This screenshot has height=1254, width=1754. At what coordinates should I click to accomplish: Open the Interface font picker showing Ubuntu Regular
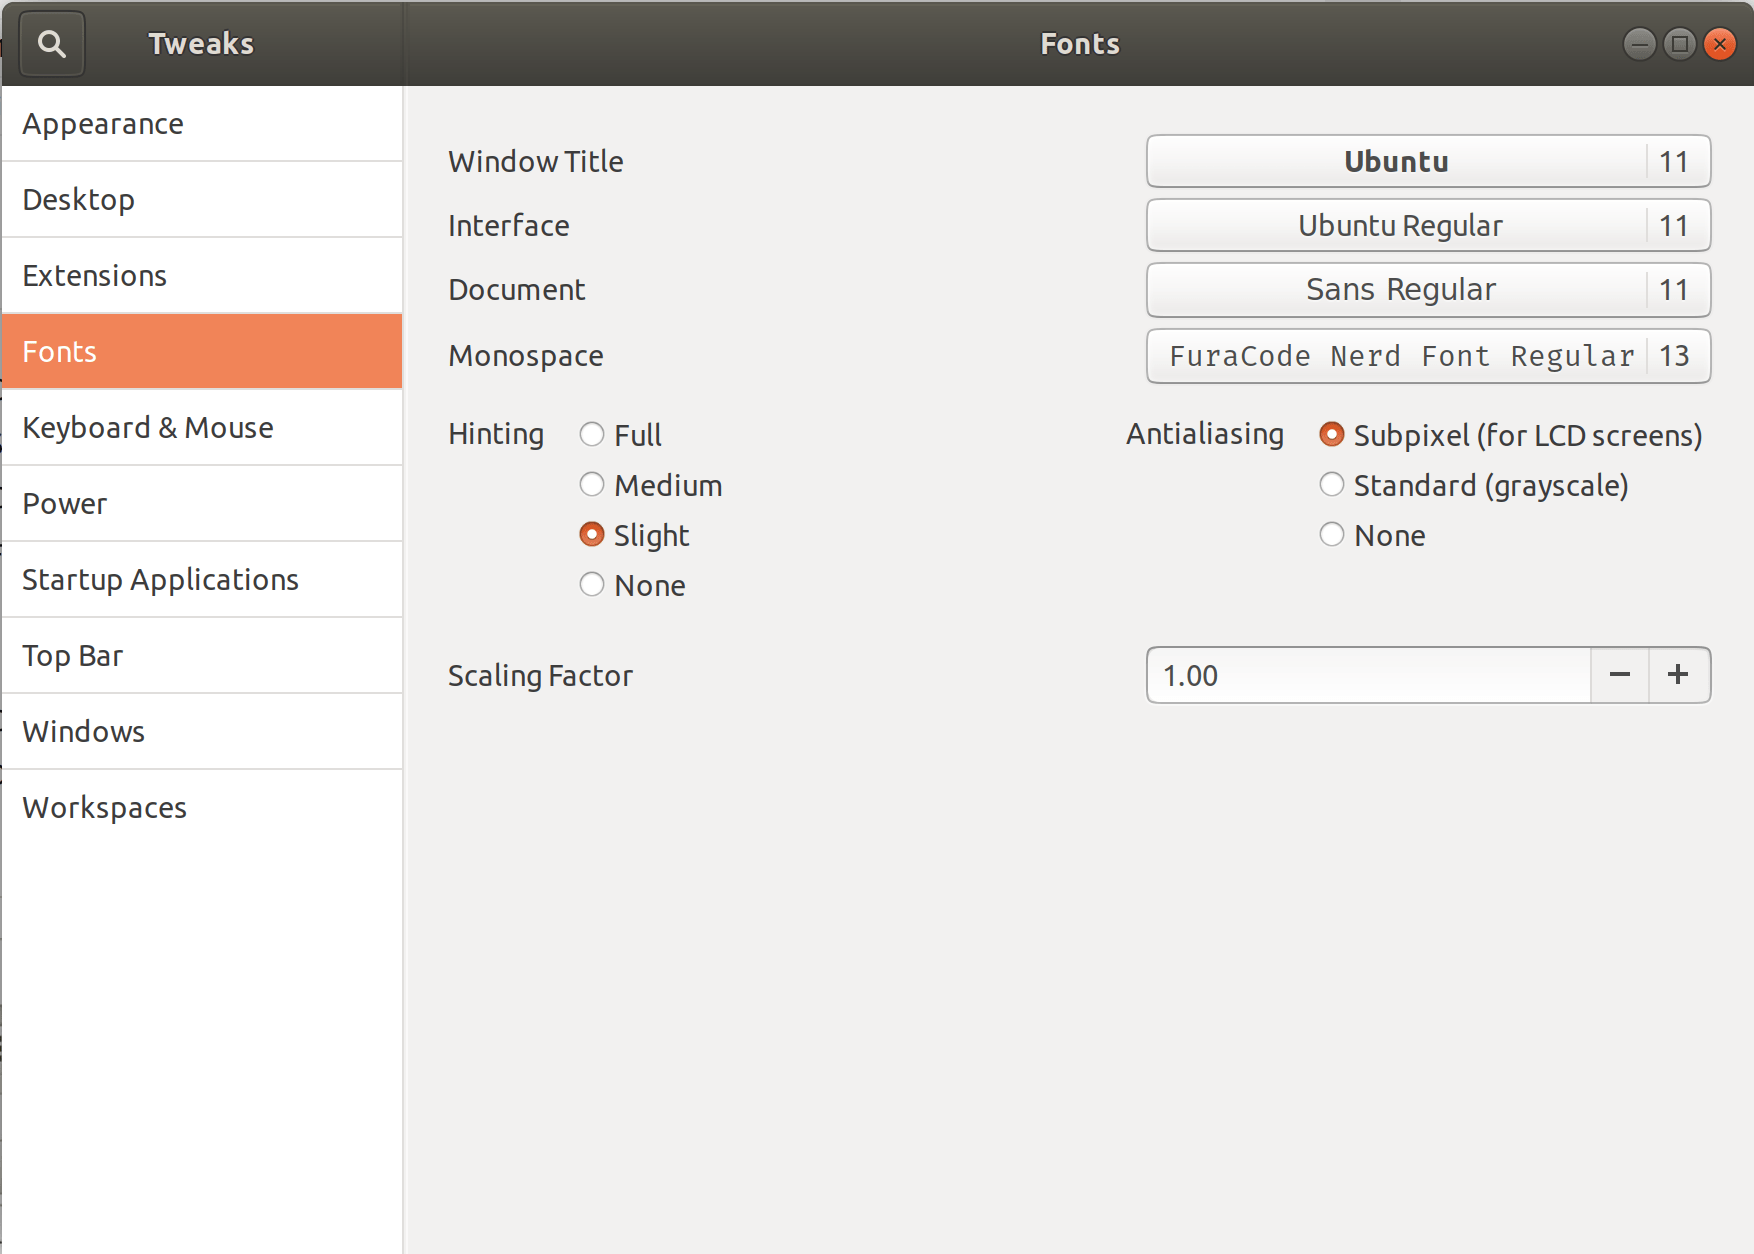1428,225
